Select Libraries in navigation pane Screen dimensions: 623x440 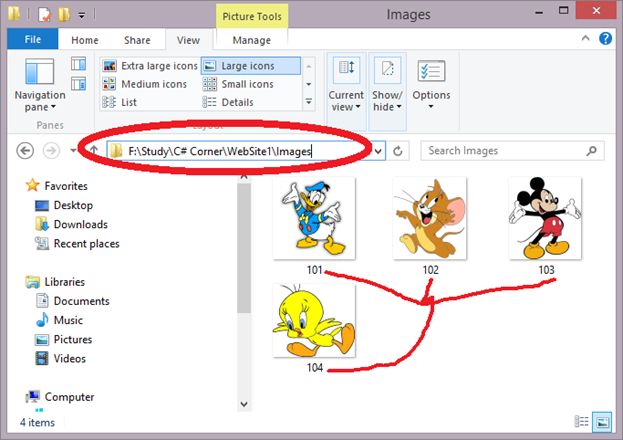(x=55, y=282)
